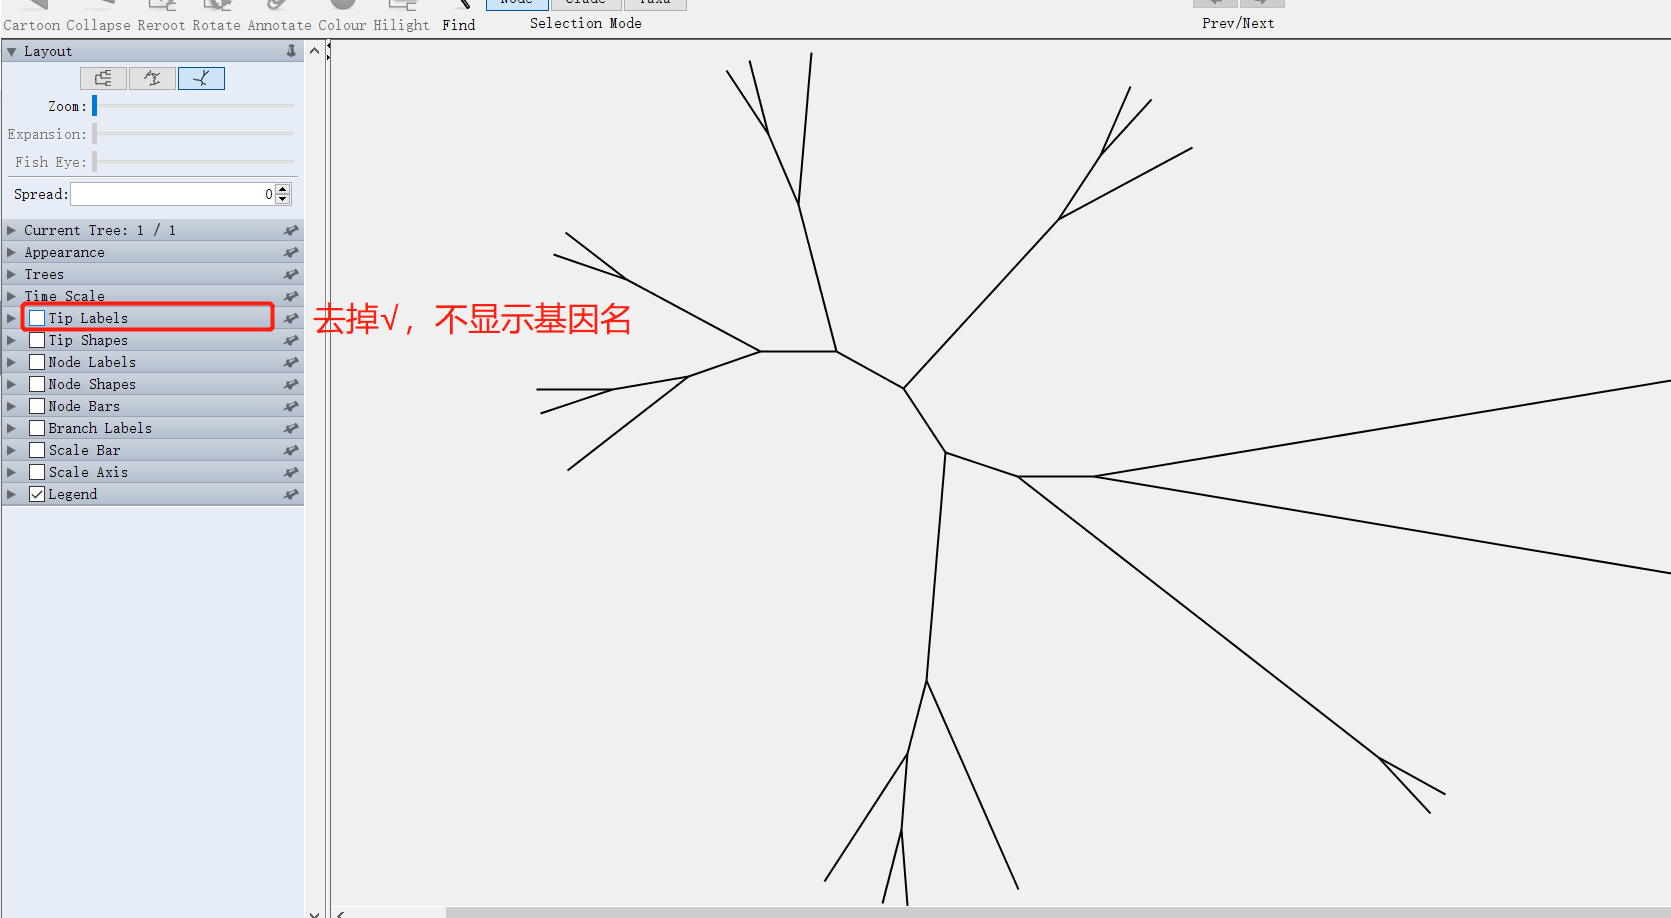Click the pin icon on Node Bars row
The width and height of the screenshot is (1671, 918).
pyautogui.click(x=291, y=407)
